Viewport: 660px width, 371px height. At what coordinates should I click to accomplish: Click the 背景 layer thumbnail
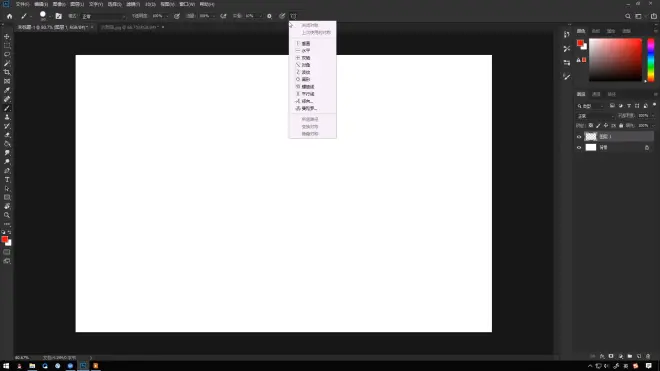coord(591,147)
